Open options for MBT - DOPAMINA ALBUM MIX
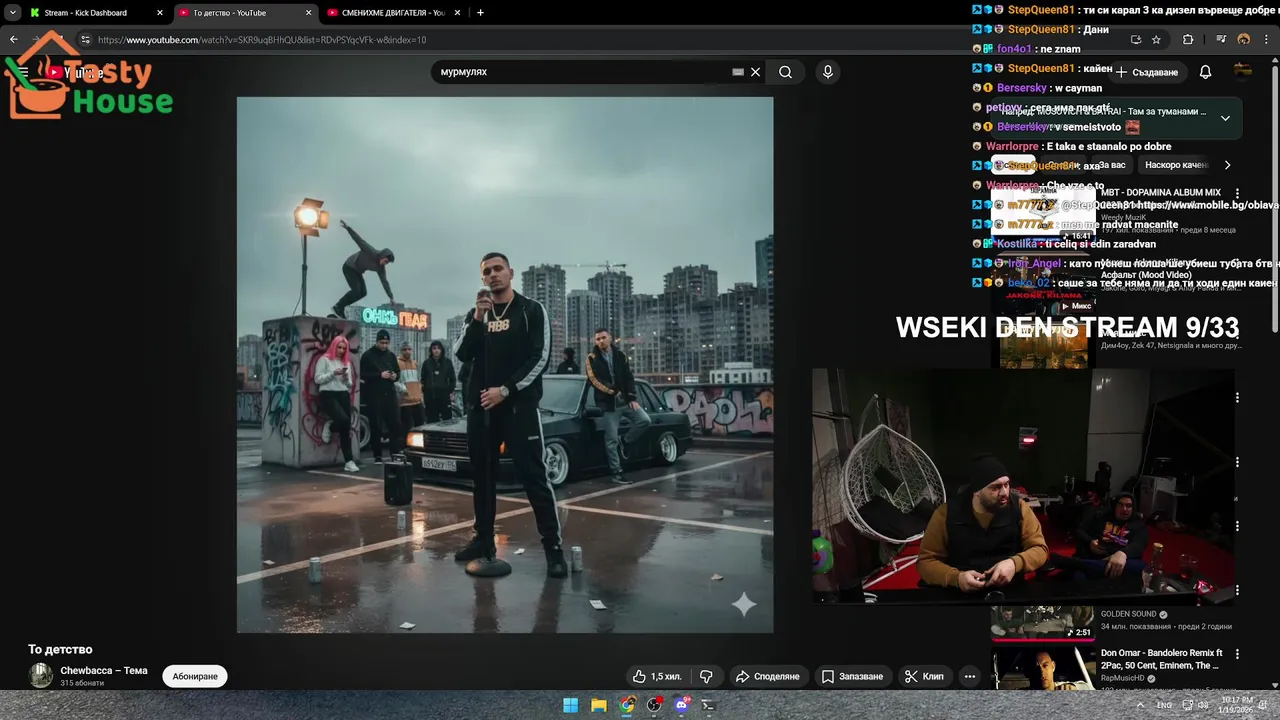Screen dimensions: 1280x720 pos(1237,194)
